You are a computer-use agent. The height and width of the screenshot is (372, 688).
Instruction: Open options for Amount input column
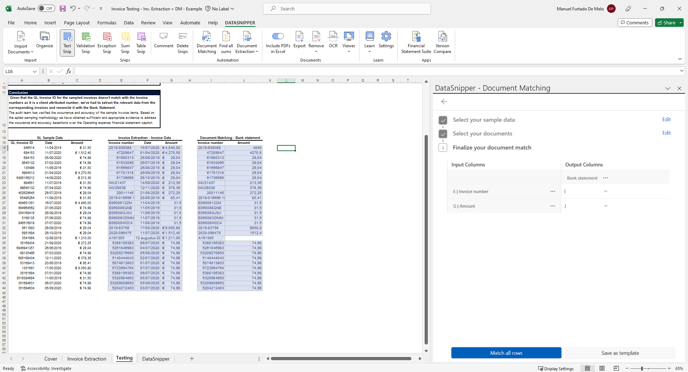(x=552, y=206)
